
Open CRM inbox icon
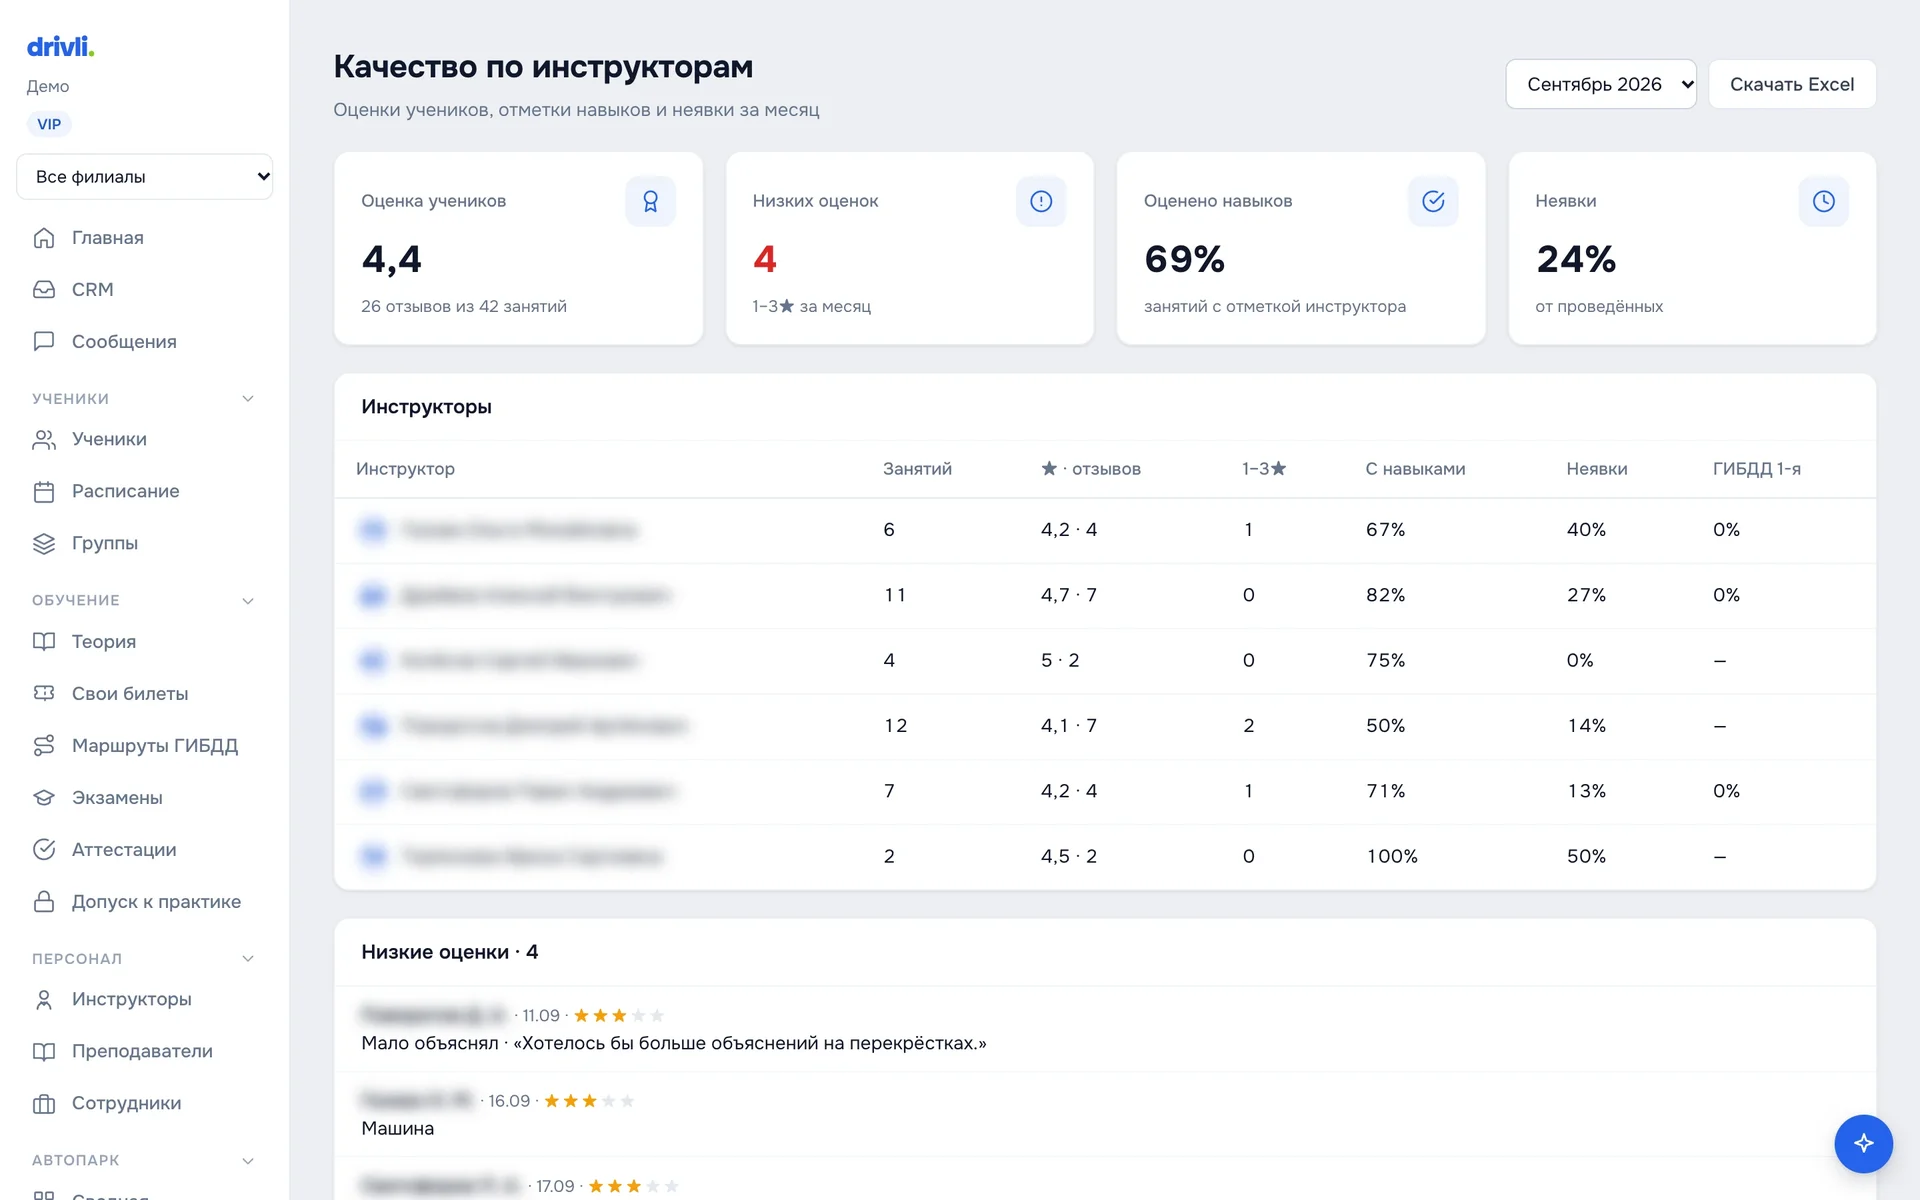click(44, 290)
